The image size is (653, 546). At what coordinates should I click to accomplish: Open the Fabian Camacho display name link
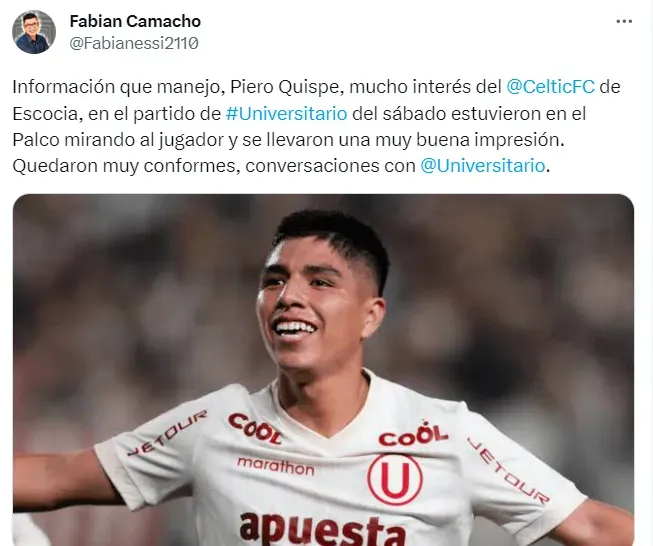click(x=135, y=21)
